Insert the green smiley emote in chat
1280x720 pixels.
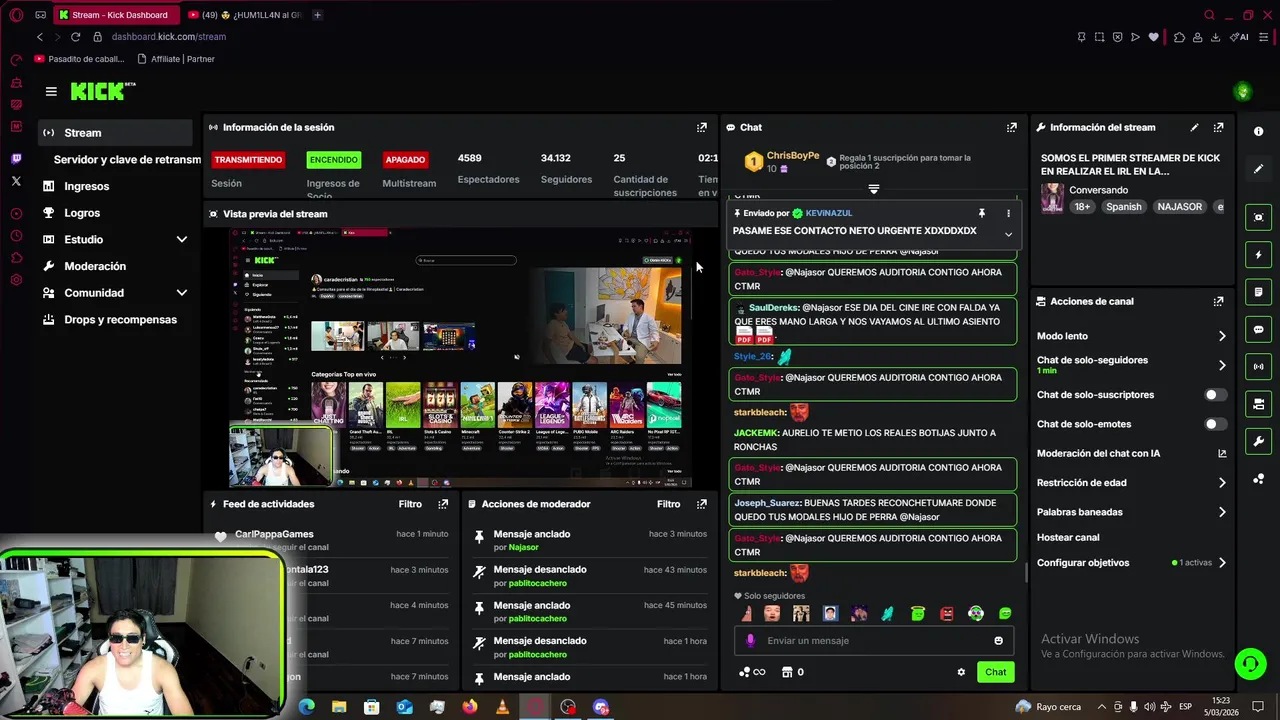pos(1005,614)
